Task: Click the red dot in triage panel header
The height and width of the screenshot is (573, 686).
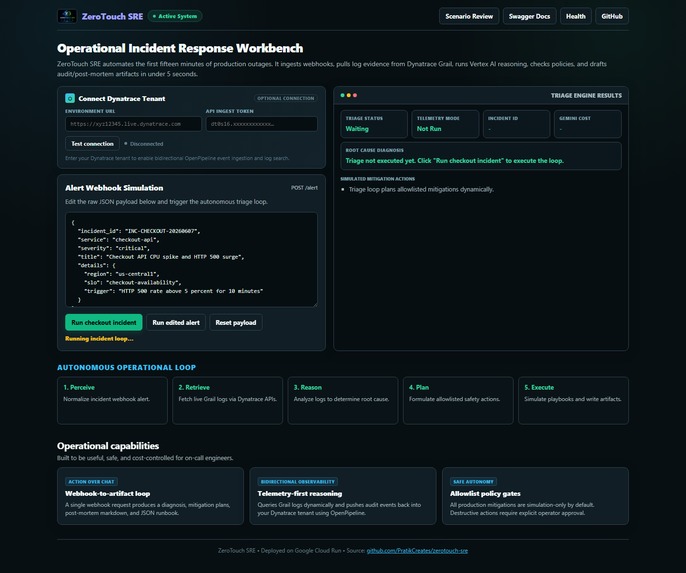Action: point(355,95)
